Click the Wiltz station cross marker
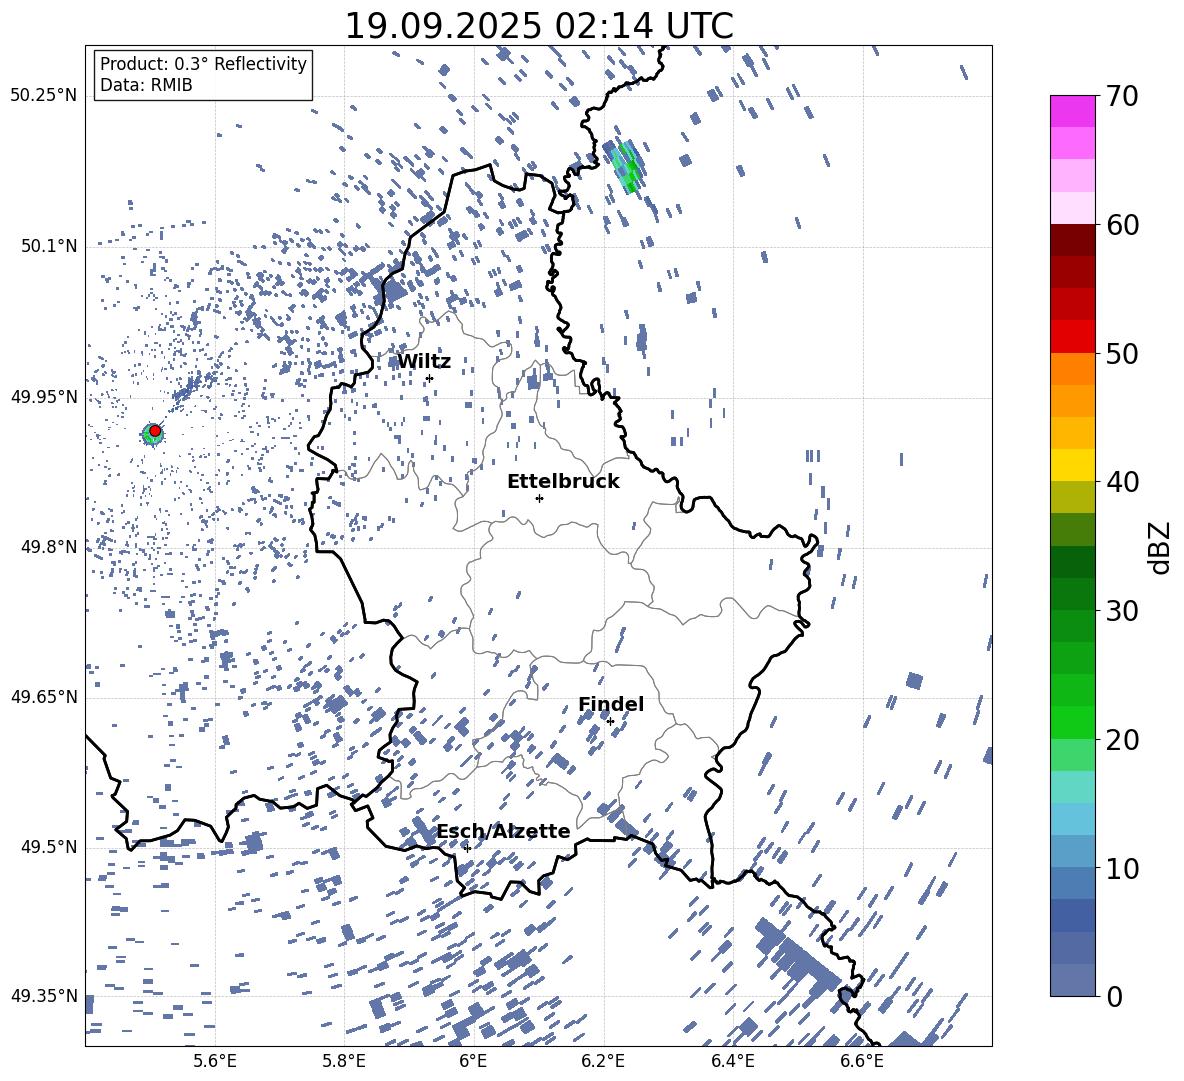1184x1081 pixels. [x=429, y=378]
